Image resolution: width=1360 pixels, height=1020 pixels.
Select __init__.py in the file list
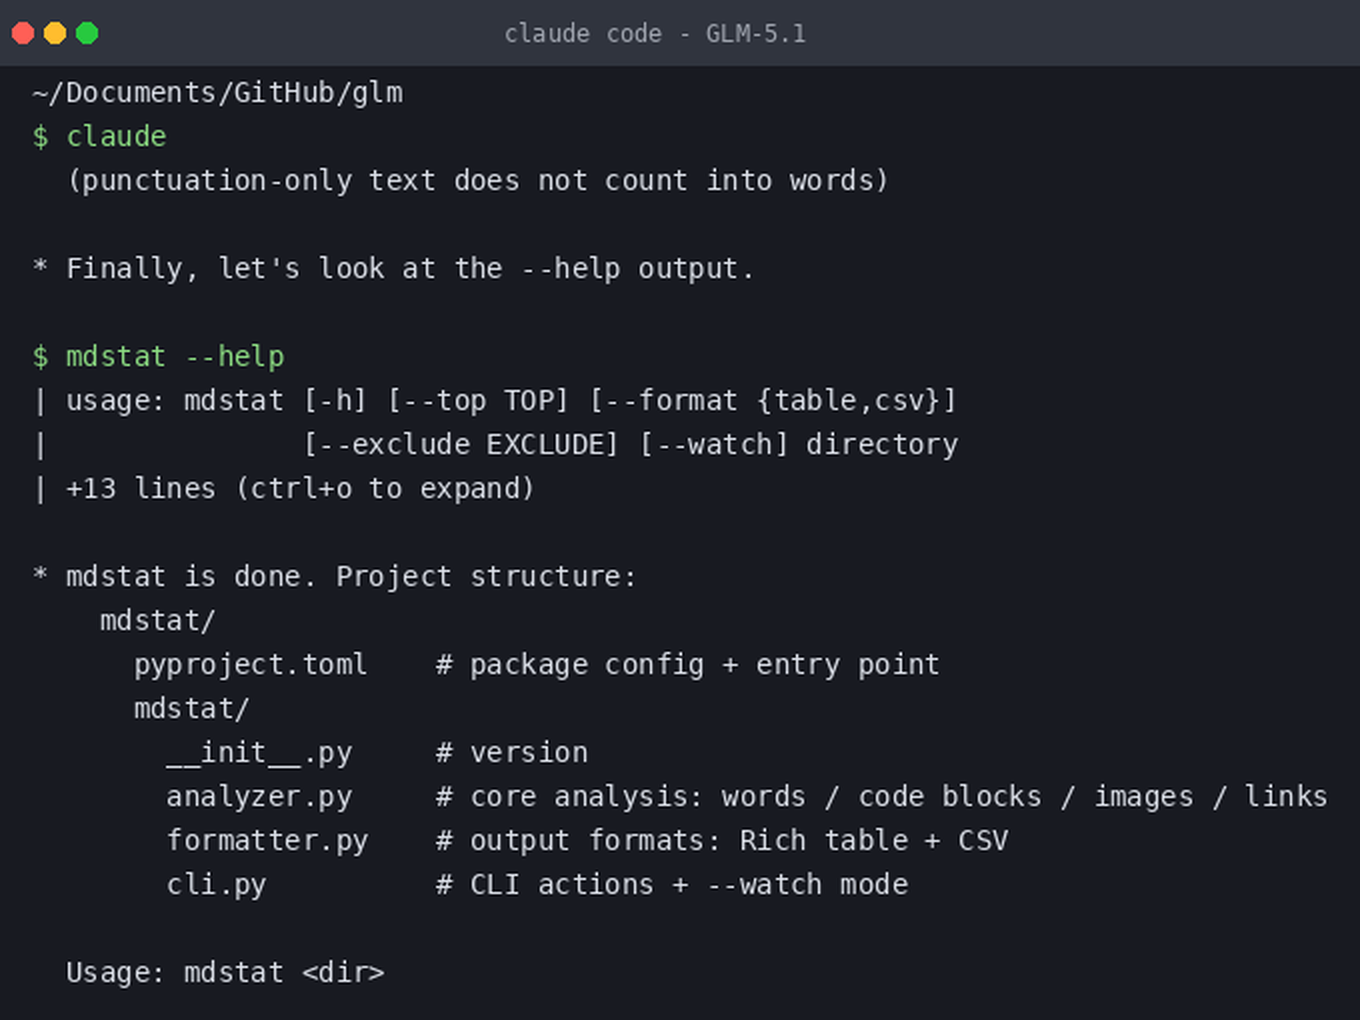coord(259,752)
